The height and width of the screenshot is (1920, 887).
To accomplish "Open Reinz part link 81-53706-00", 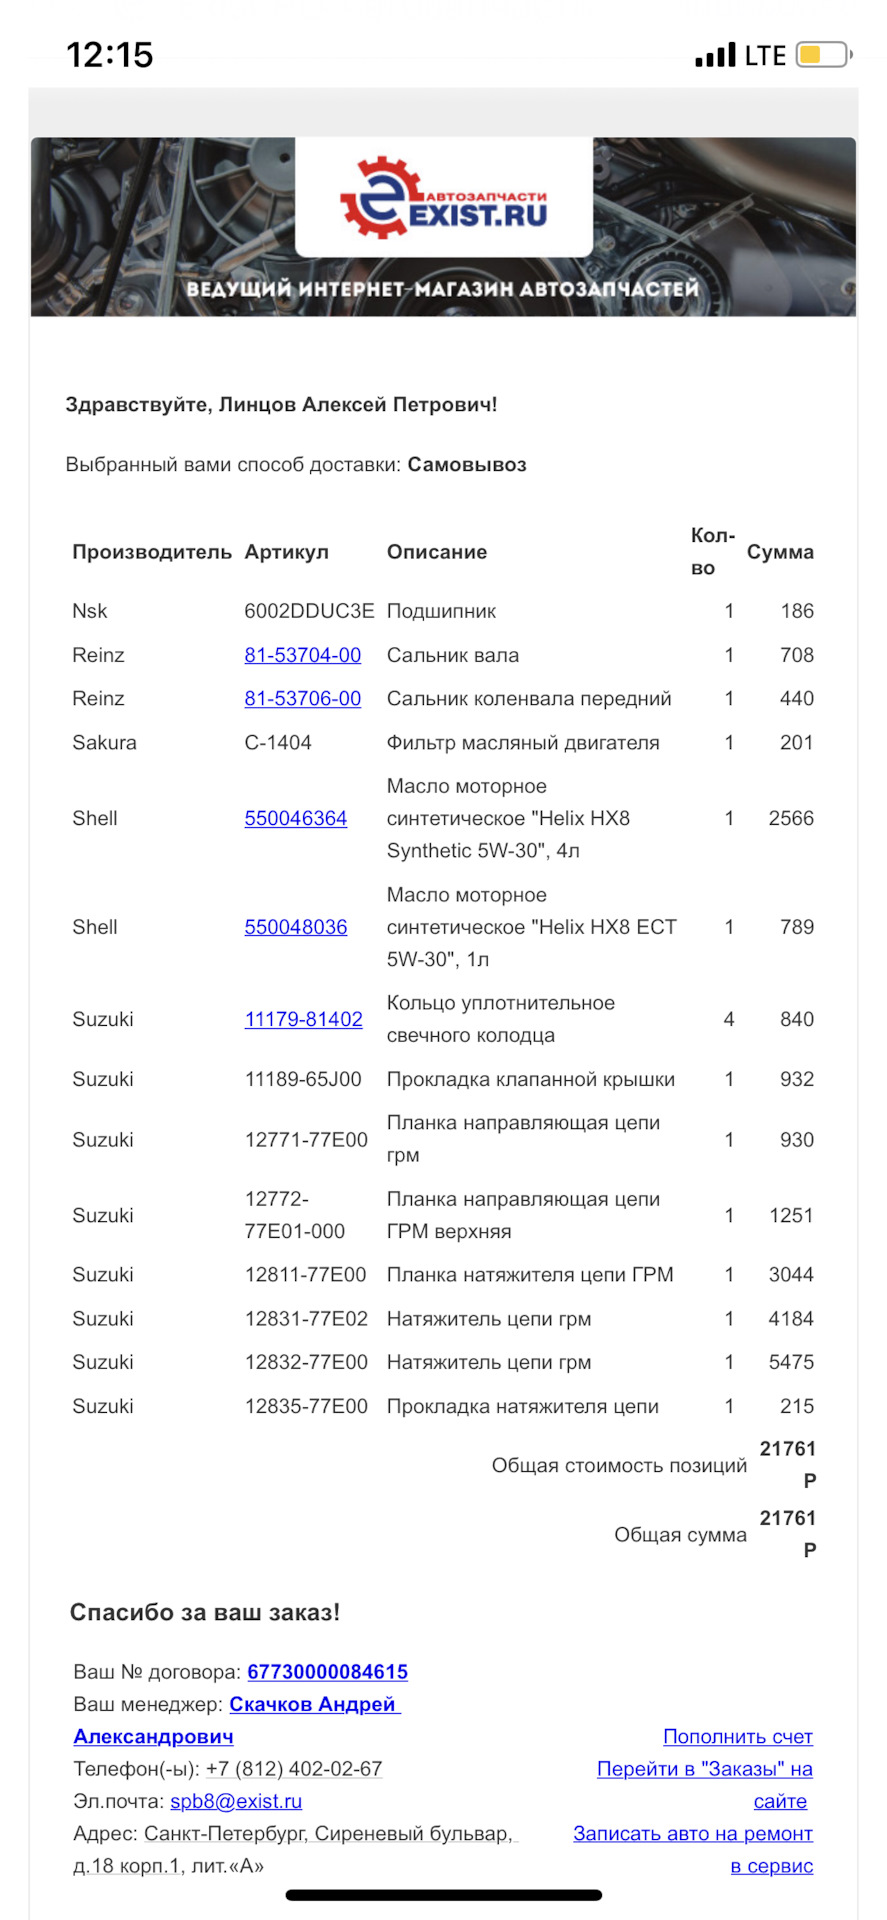I will (x=302, y=699).
